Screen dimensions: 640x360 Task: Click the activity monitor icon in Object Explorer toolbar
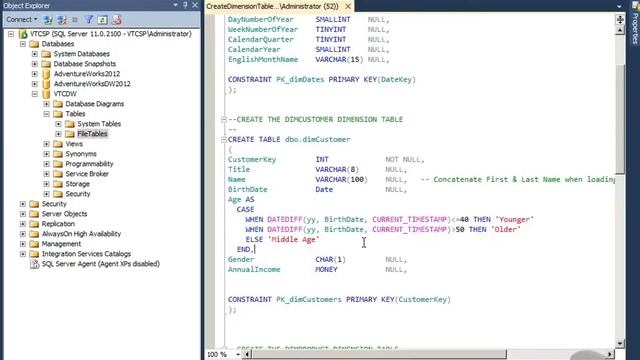pyautogui.click(x=117, y=20)
